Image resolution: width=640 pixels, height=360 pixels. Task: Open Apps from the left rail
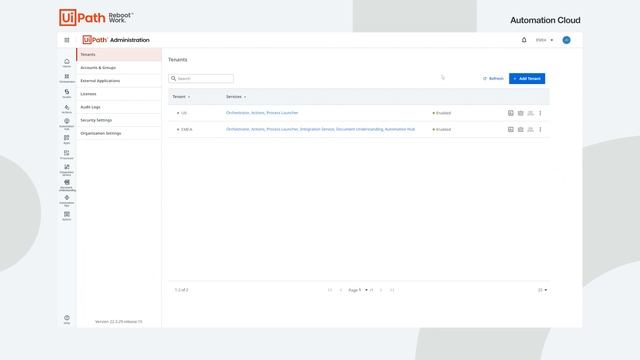pyautogui.click(x=67, y=140)
